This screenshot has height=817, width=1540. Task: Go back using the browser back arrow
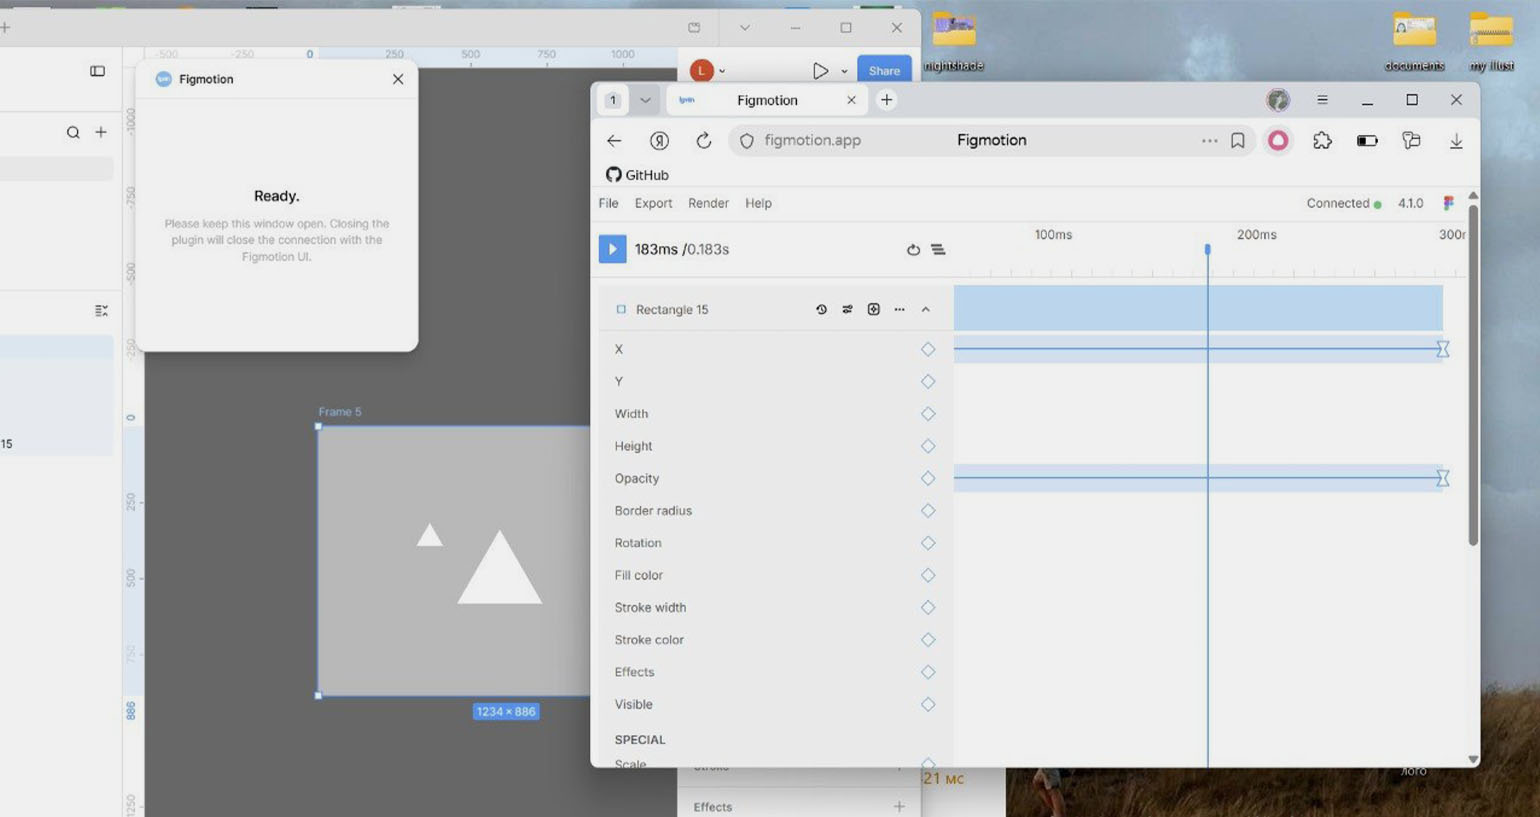(614, 141)
